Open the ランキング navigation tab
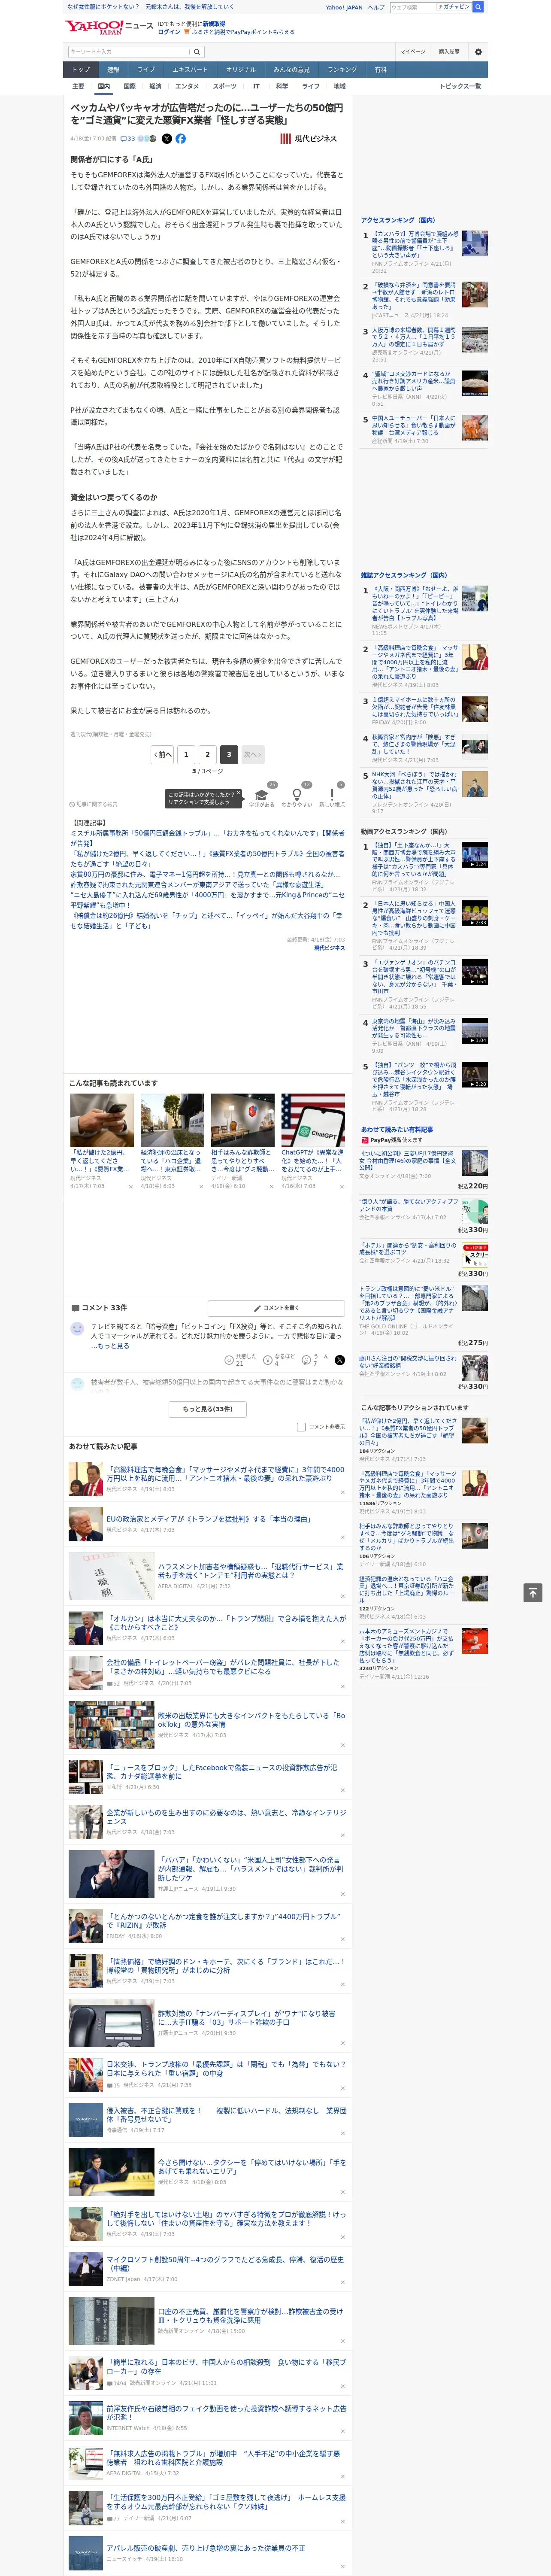 pyautogui.click(x=342, y=70)
